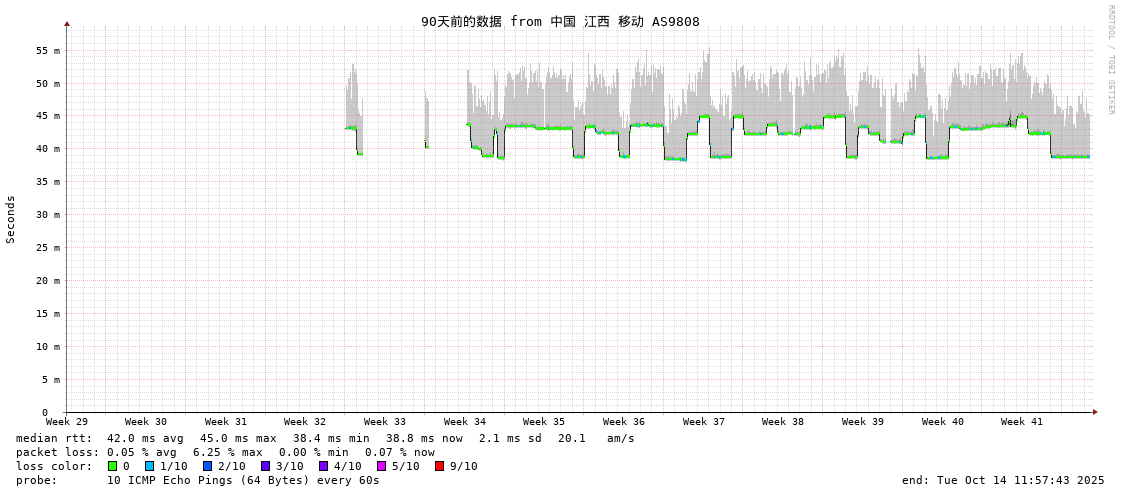Click the 2.1 ms sd value

click(511, 438)
